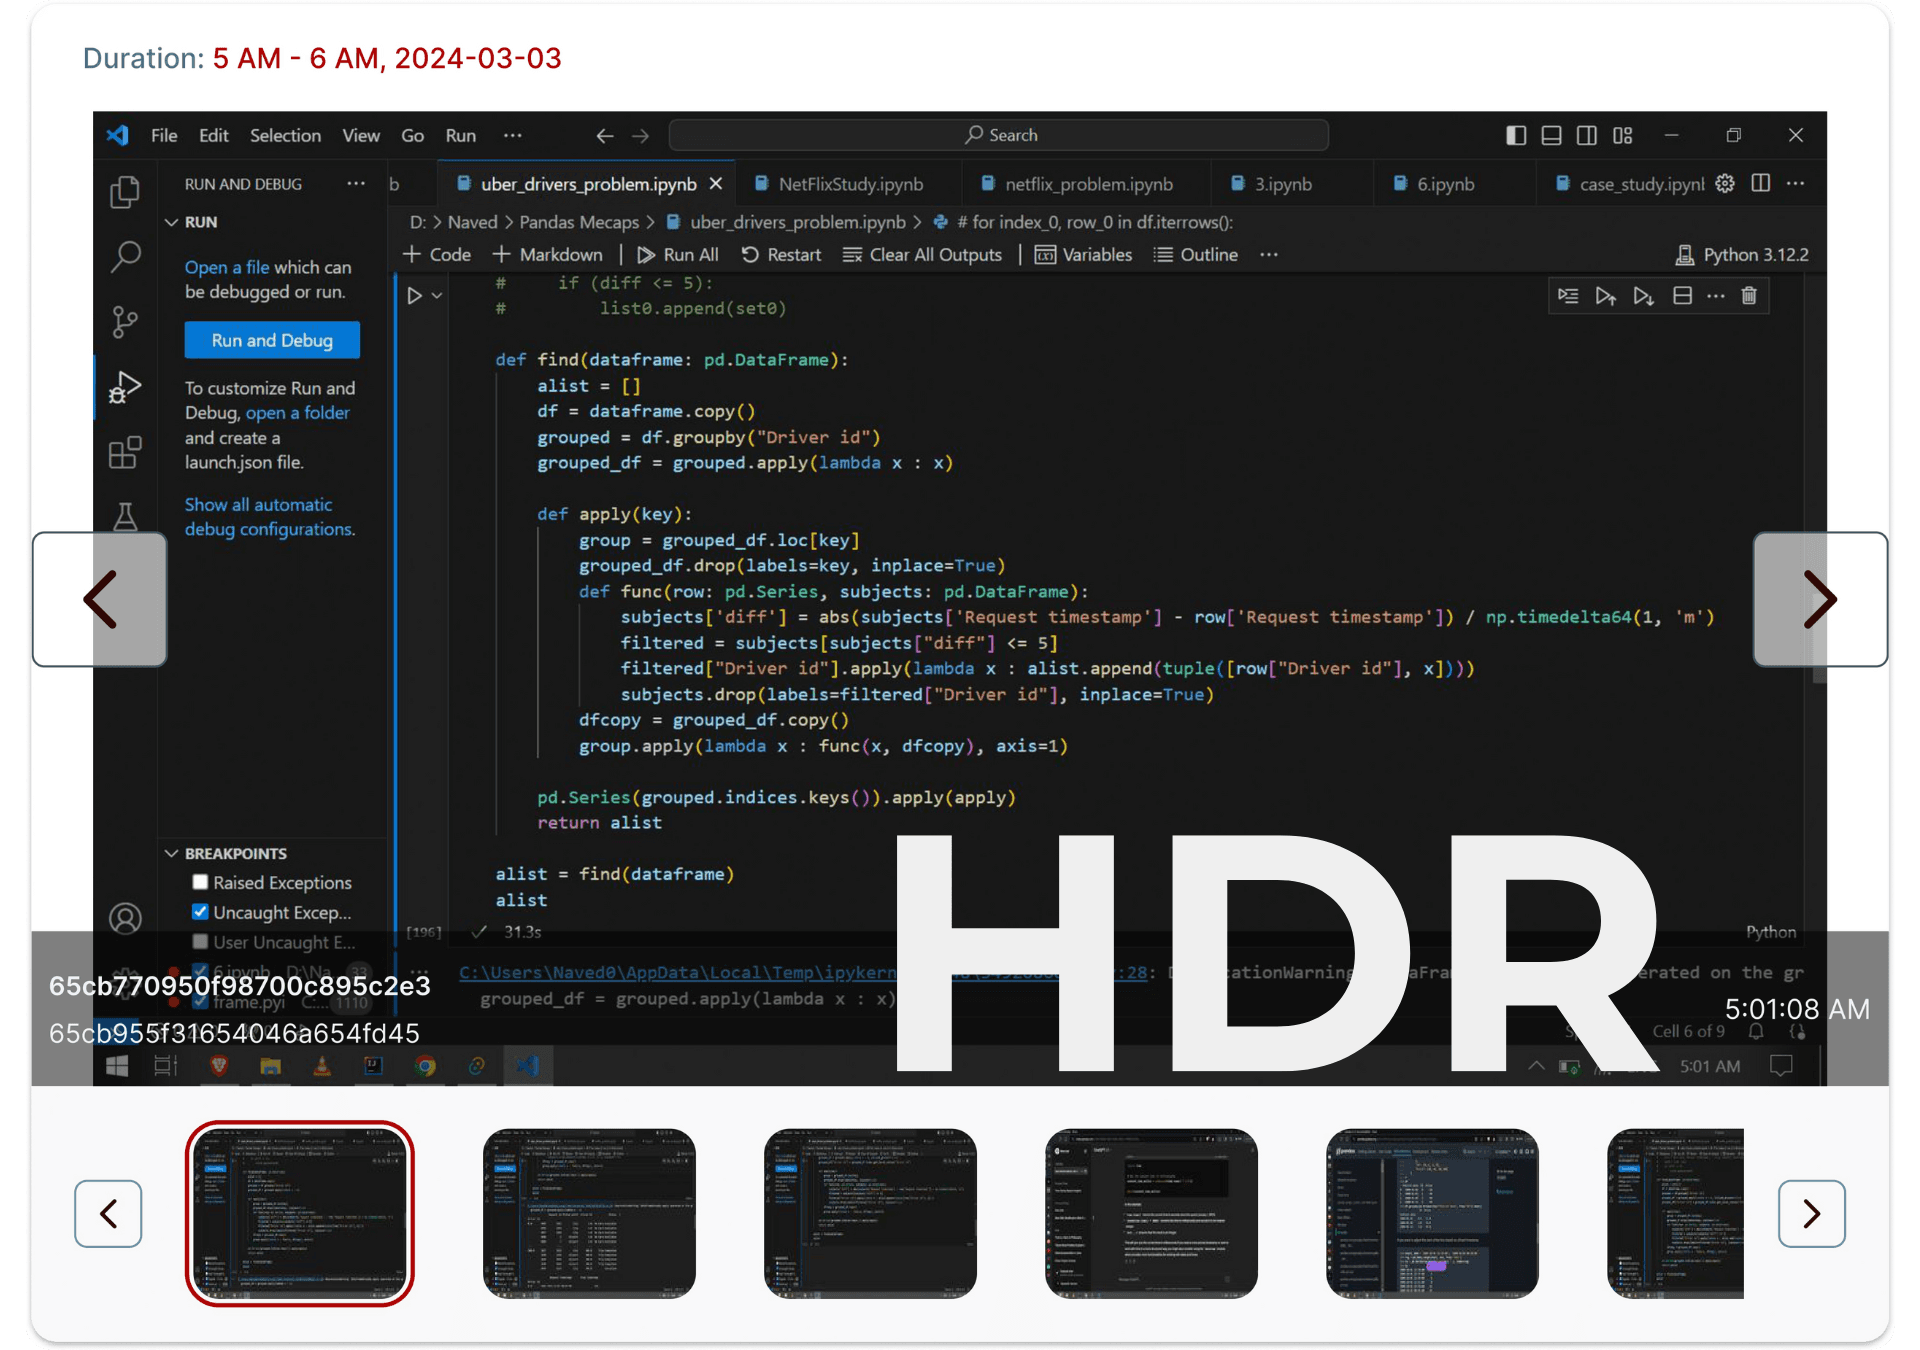Disable Uncaught Exceptions breakpoint

pos(200,912)
